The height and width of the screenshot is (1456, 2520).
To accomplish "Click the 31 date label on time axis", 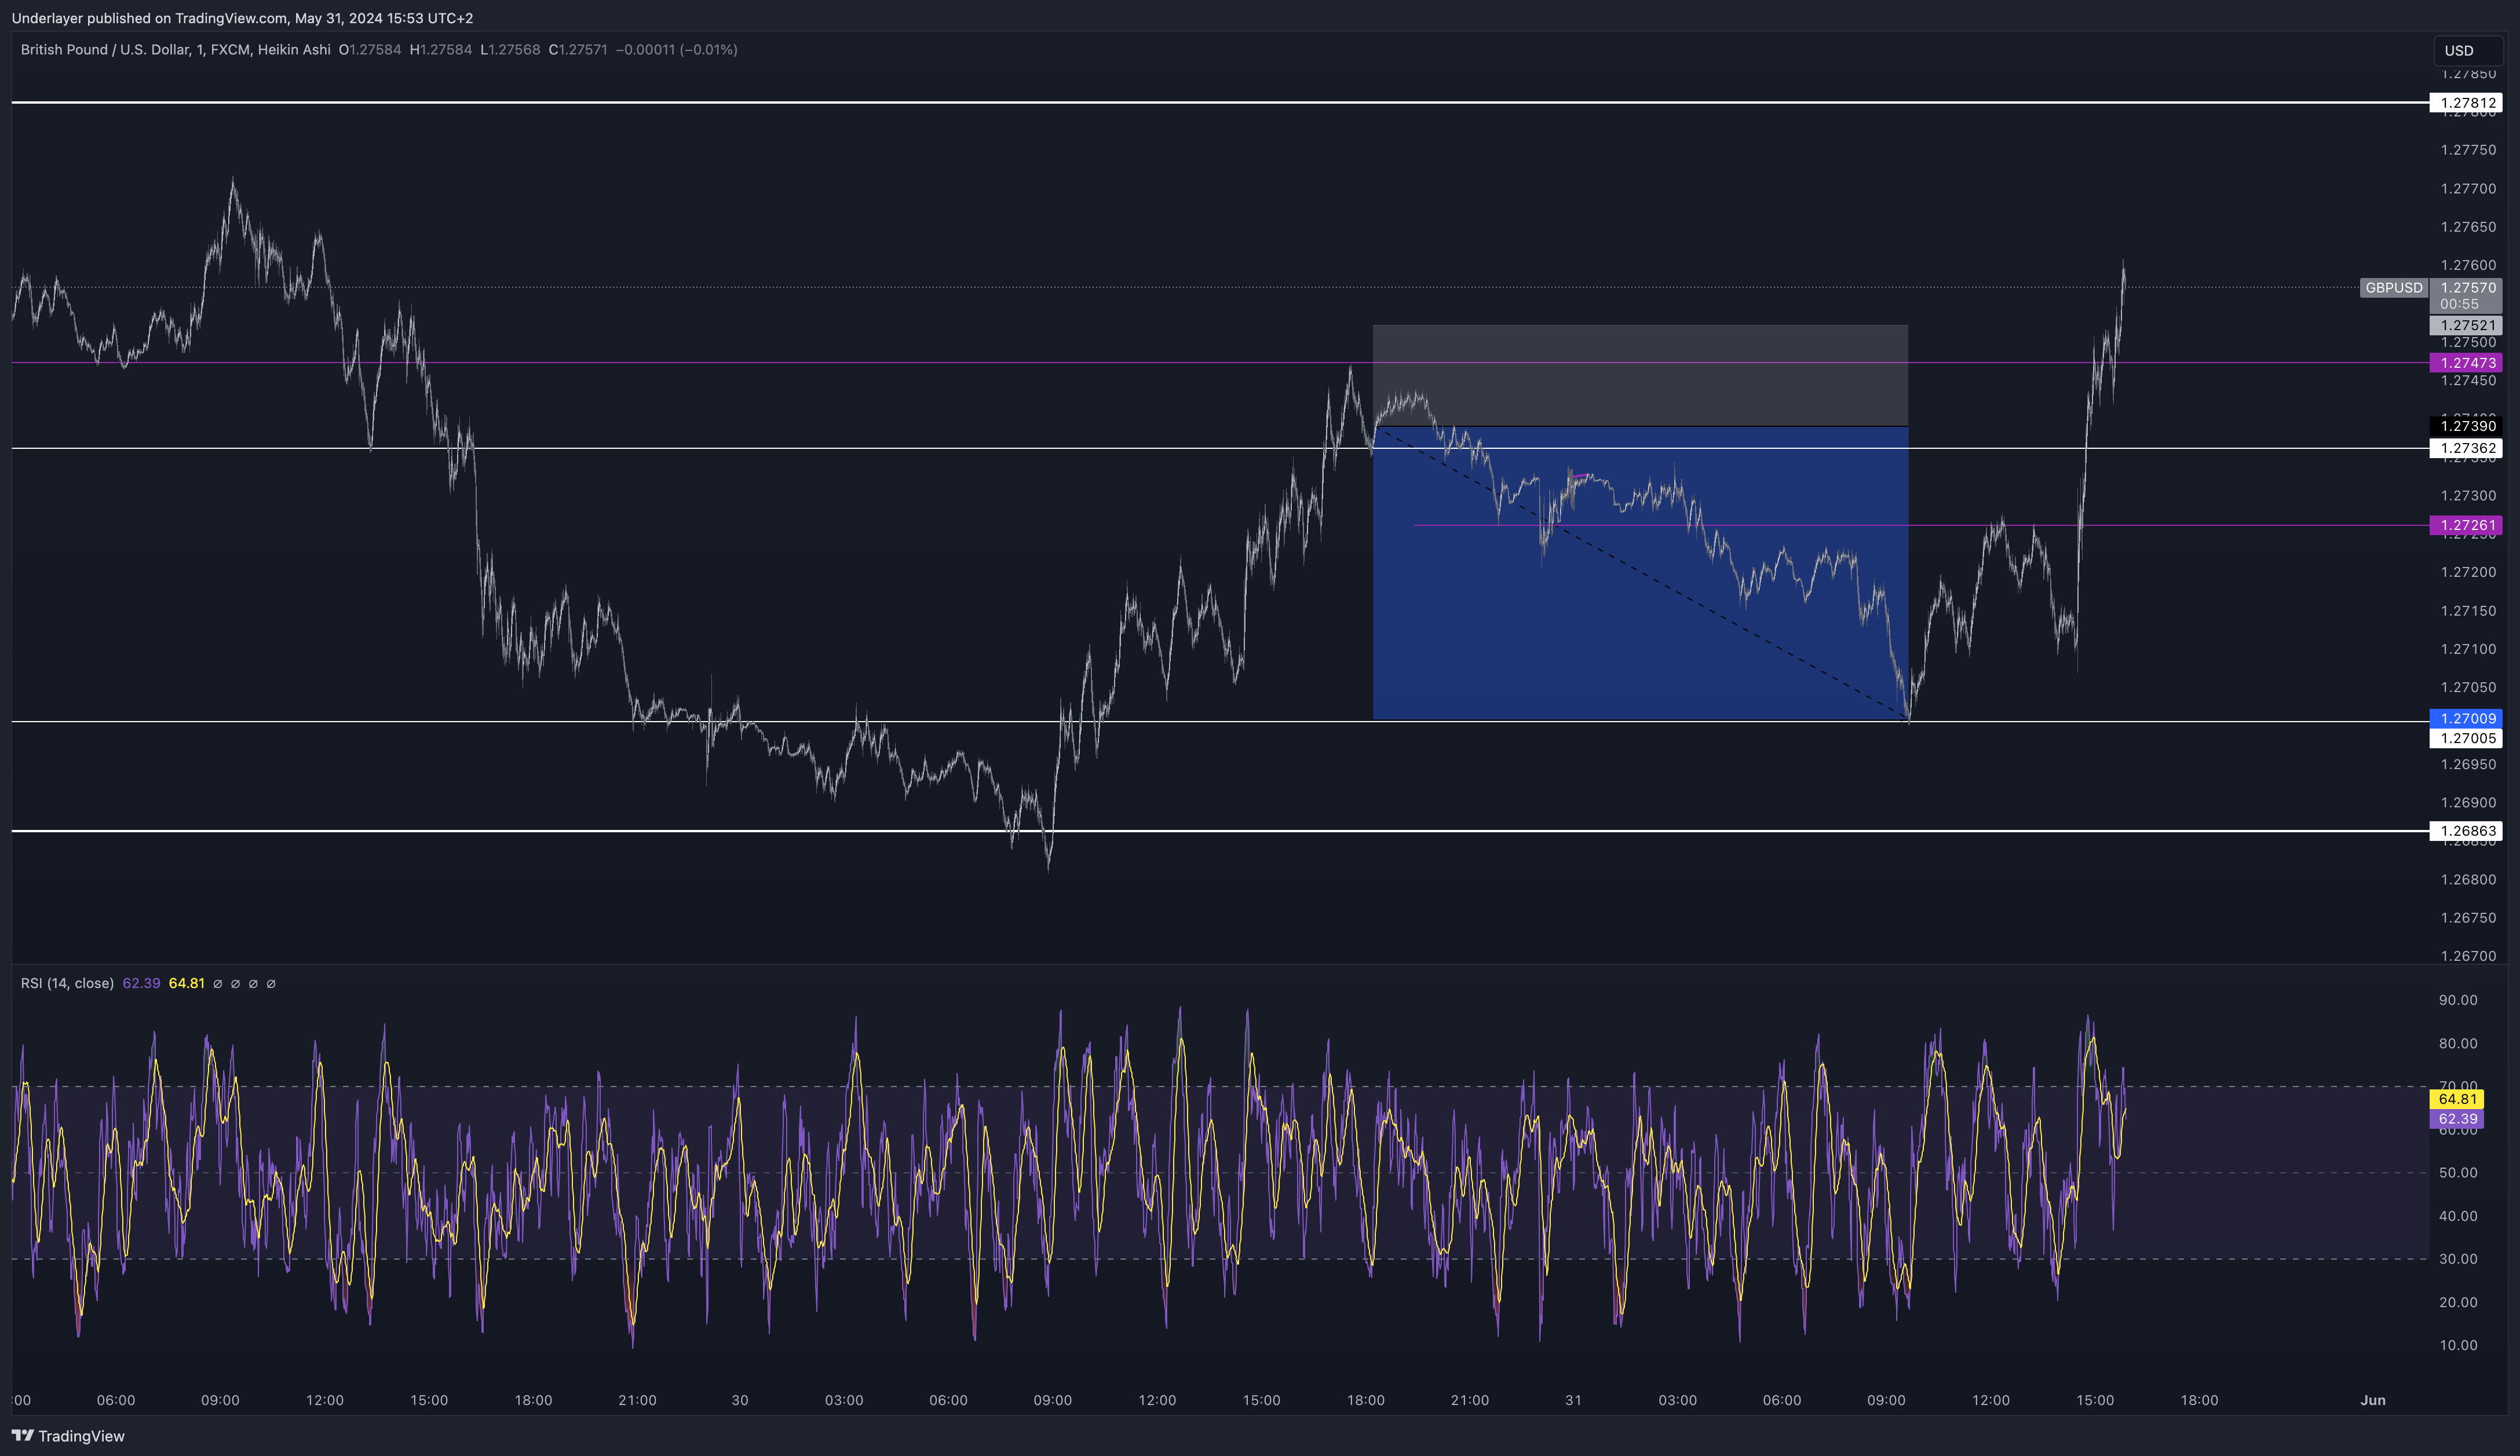I will coord(1573,1401).
